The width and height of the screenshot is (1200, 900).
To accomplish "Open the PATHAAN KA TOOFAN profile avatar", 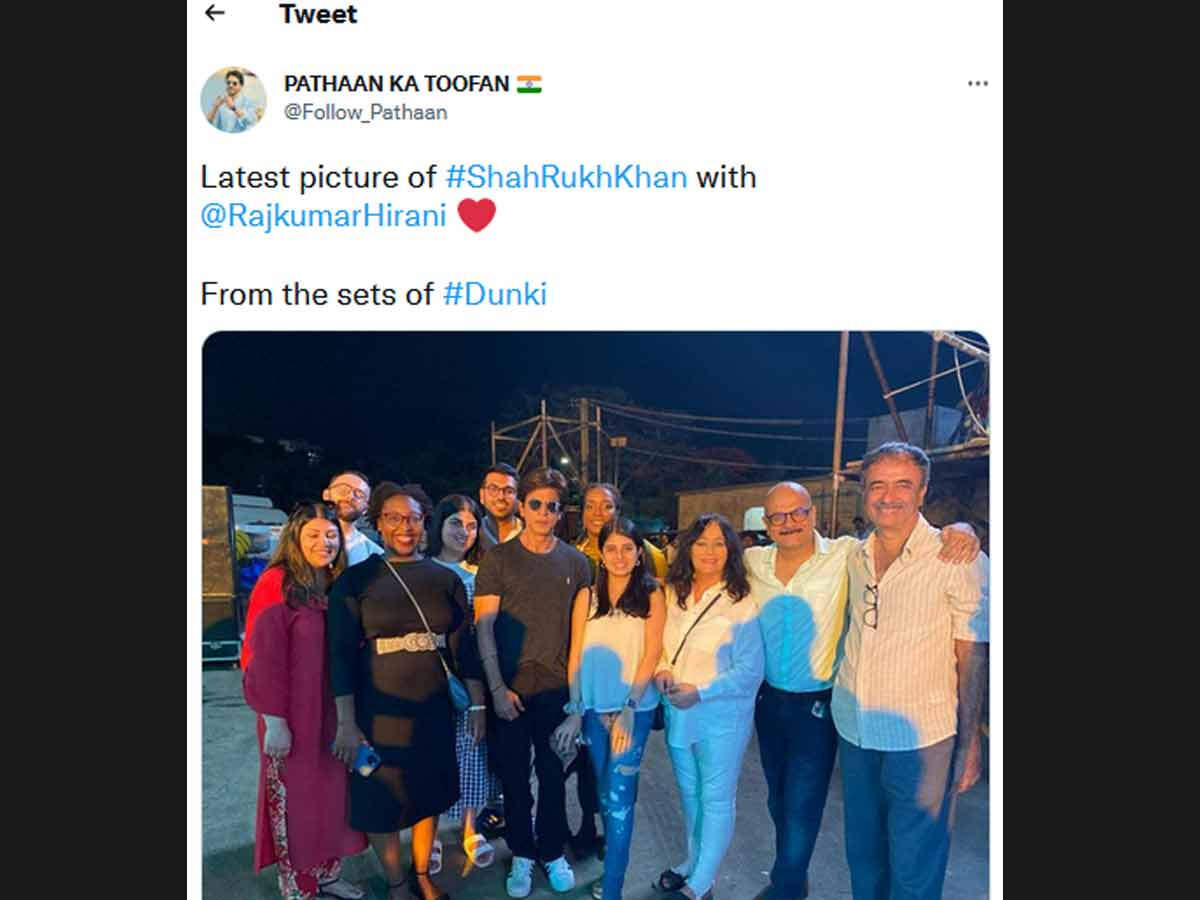I will [233, 100].
